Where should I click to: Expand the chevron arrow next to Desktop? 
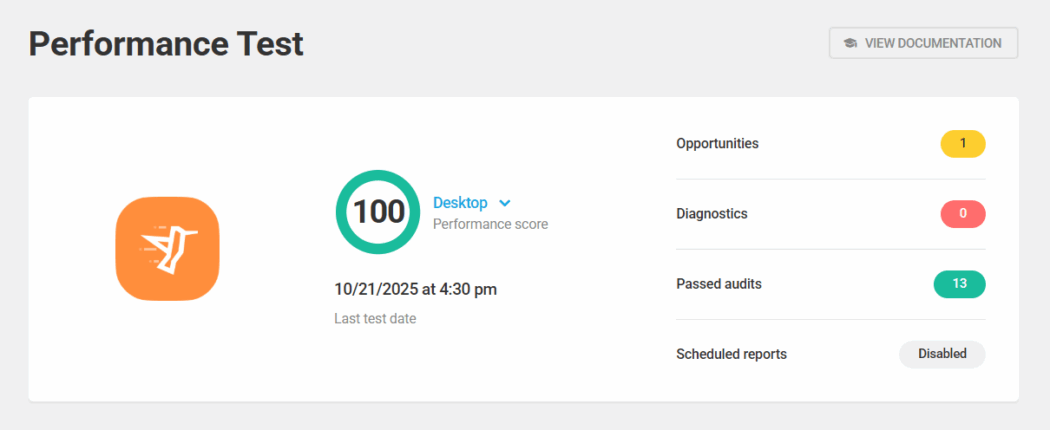pyautogui.click(x=505, y=203)
